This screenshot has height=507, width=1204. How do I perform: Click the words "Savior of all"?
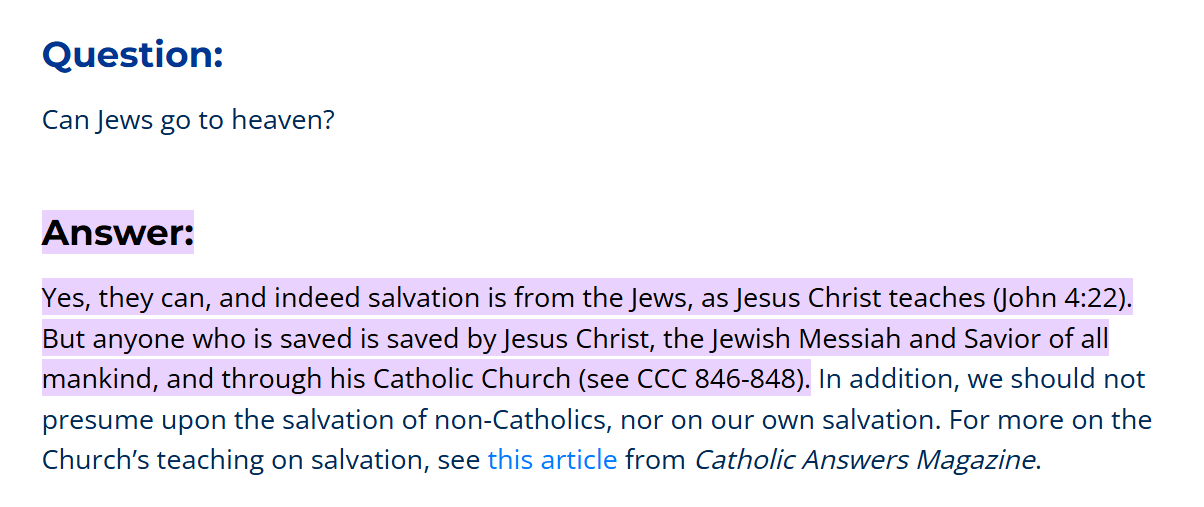(x=1036, y=339)
